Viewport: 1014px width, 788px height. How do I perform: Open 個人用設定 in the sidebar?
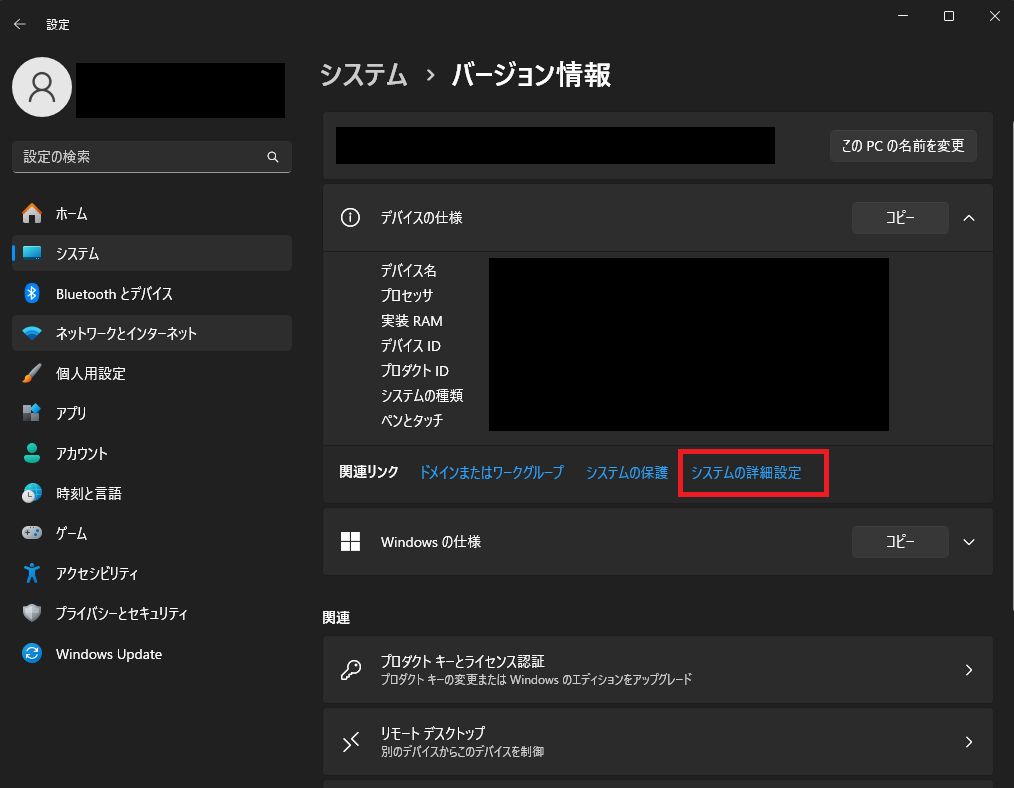click(x=152, y=374)
